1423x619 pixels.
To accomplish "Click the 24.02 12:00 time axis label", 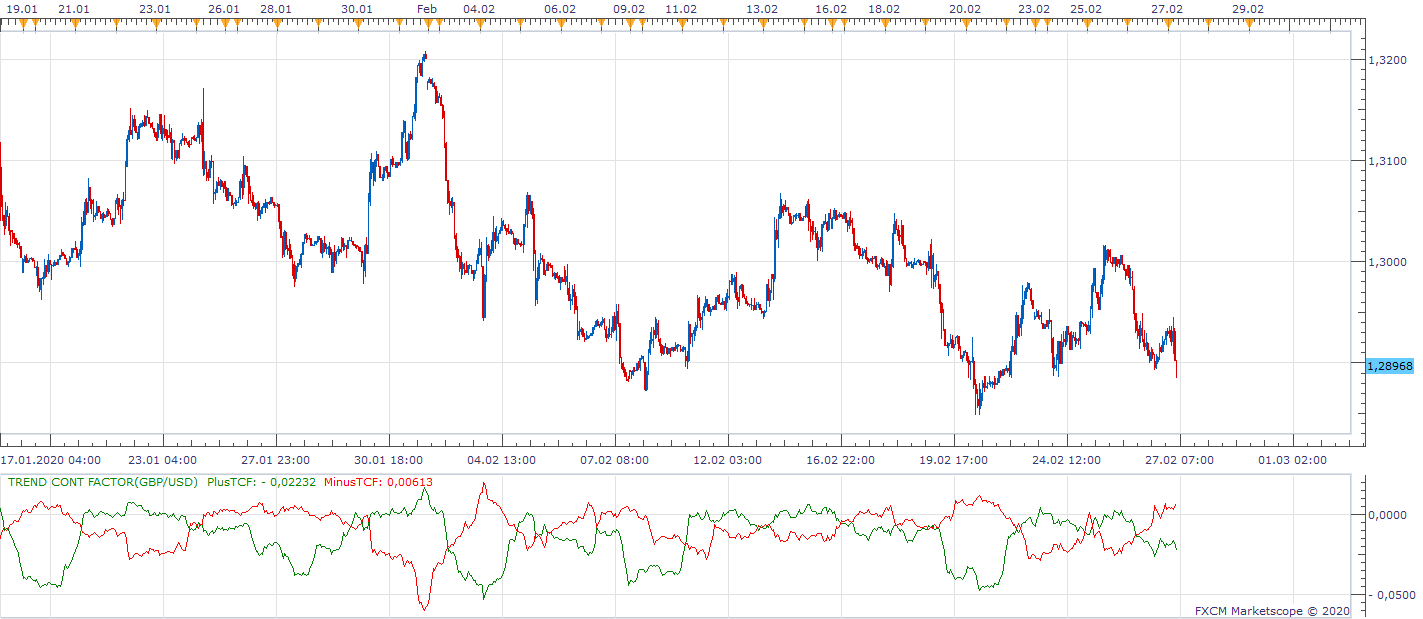I will (1067, 460).
